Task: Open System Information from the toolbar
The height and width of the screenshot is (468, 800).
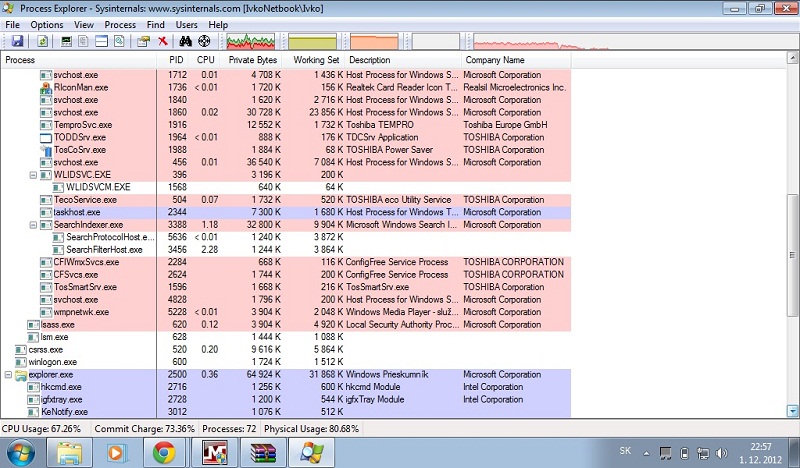Action: click(67, 41)
